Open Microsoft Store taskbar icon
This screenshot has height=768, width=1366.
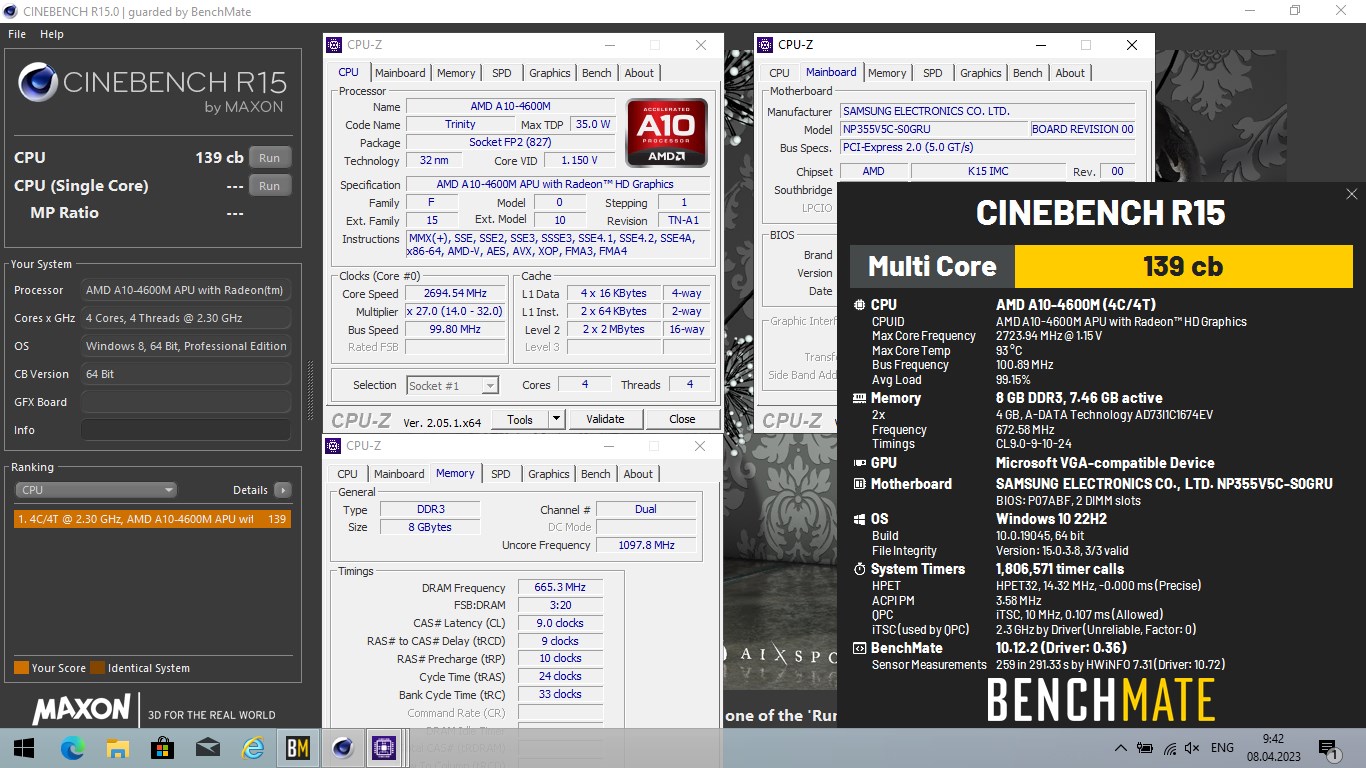162,748
